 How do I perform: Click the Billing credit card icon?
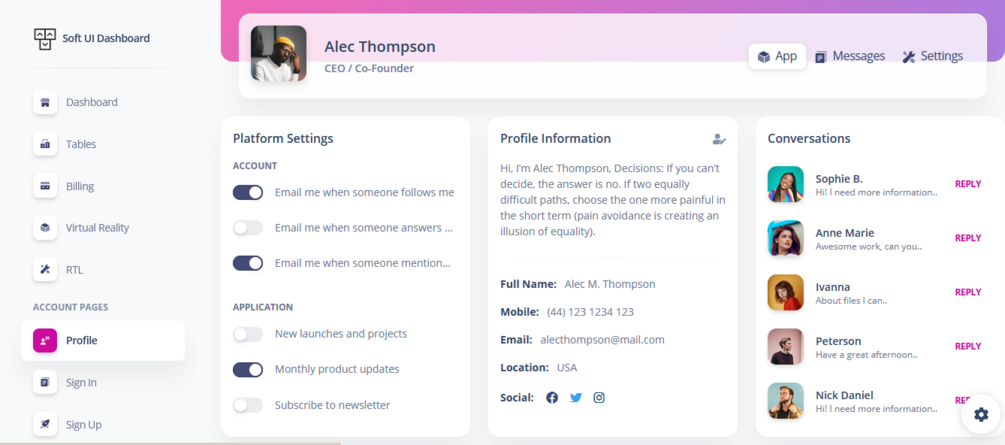click(45, 186)
